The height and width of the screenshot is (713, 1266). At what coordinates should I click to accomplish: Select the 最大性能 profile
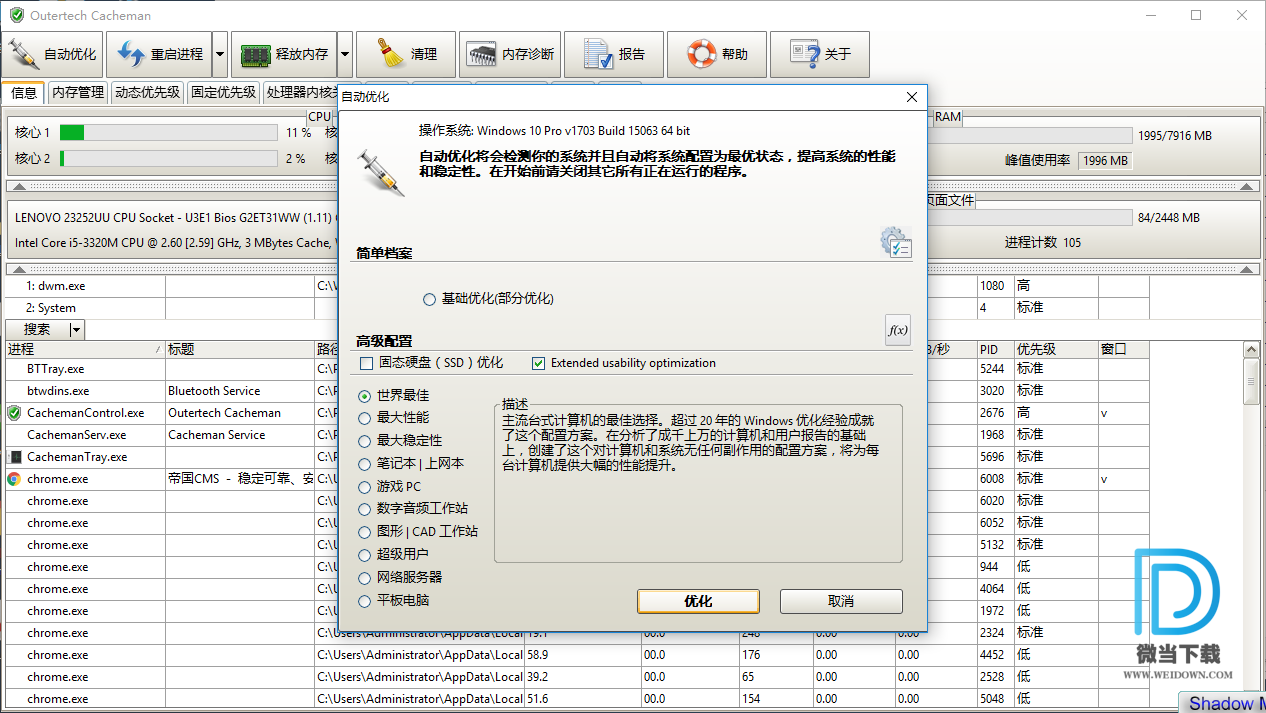pos(394,418)
